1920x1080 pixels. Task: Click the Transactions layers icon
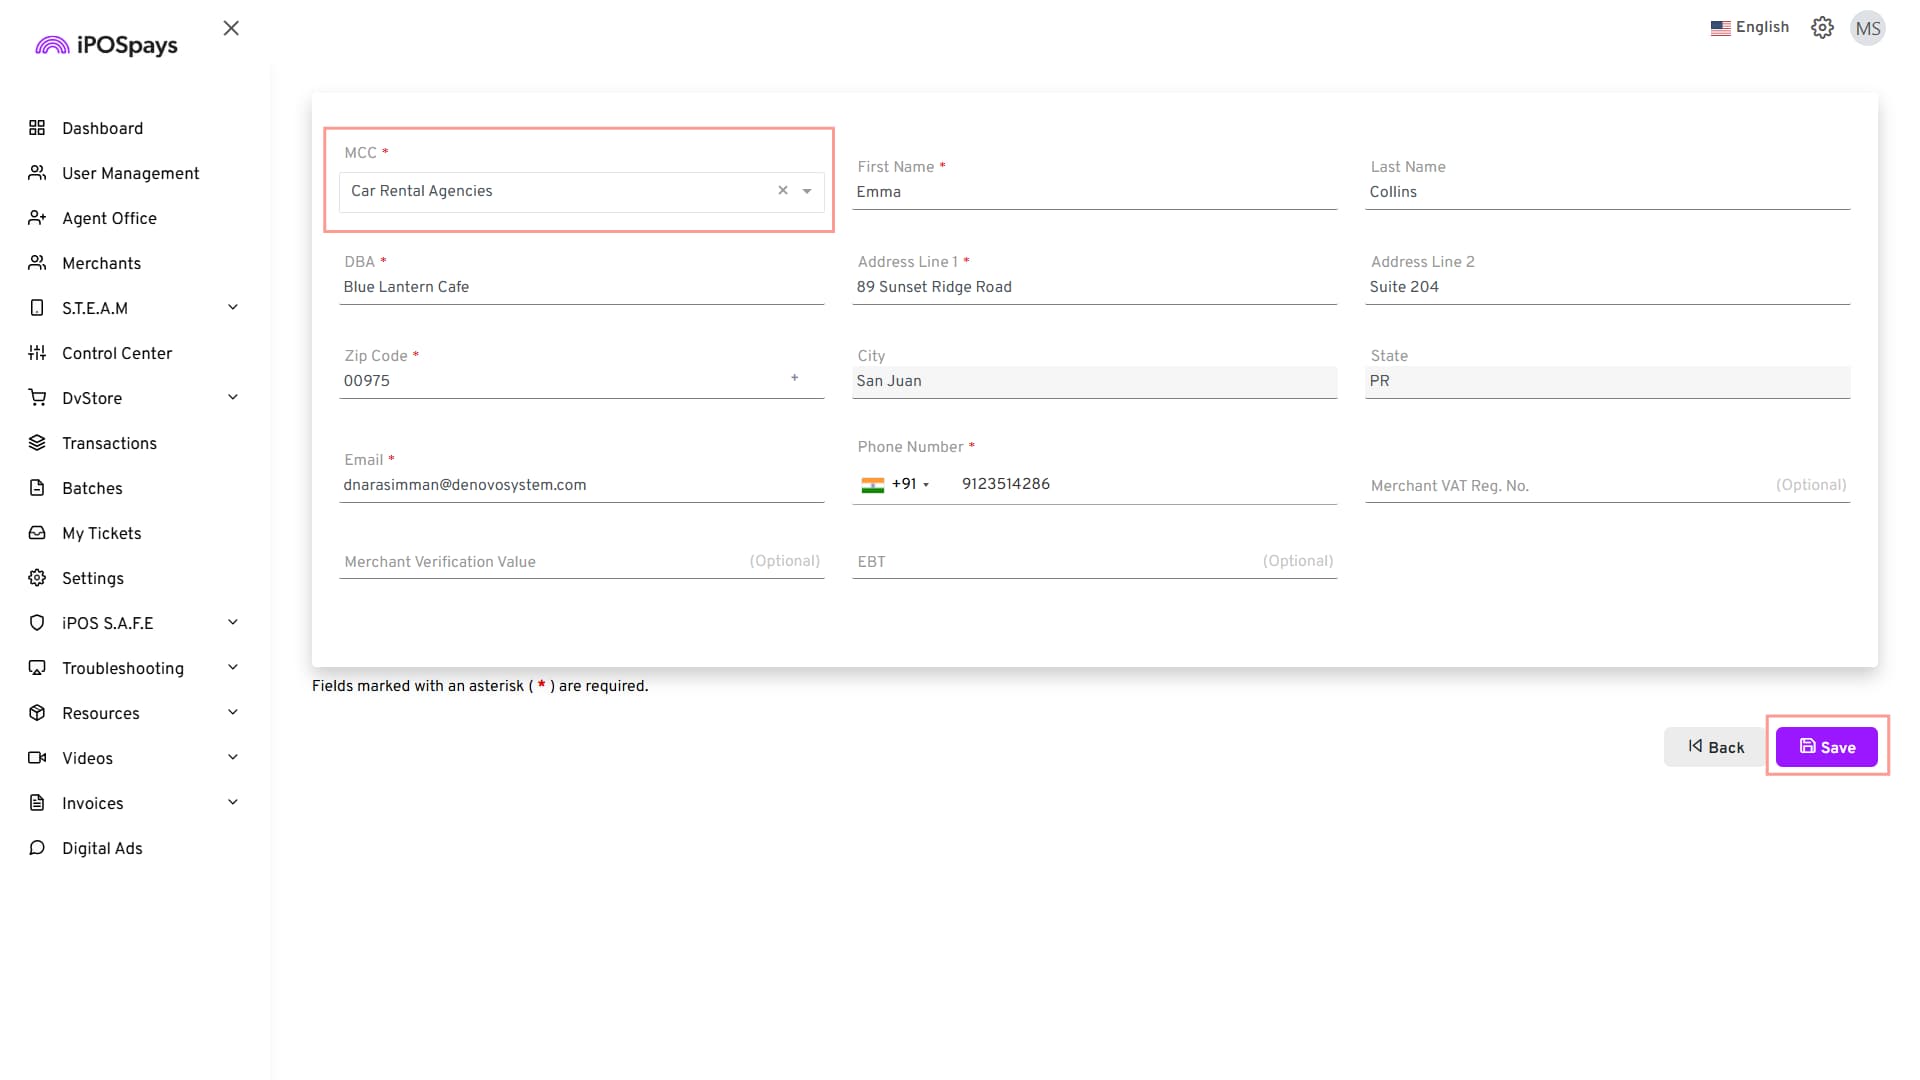[x=37, y=443]
